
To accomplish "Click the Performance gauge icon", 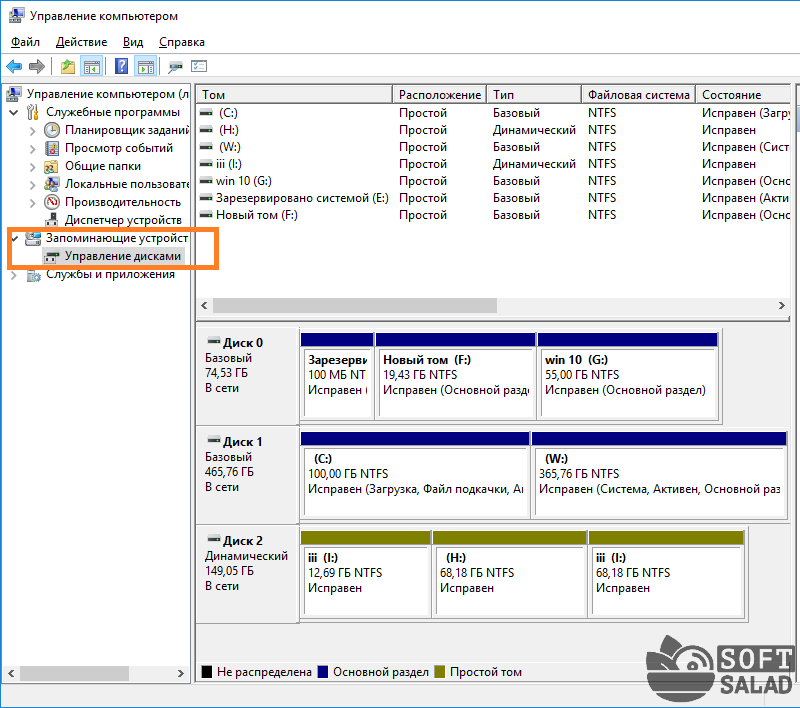I will pyautogui.click(x=52, y=202).
